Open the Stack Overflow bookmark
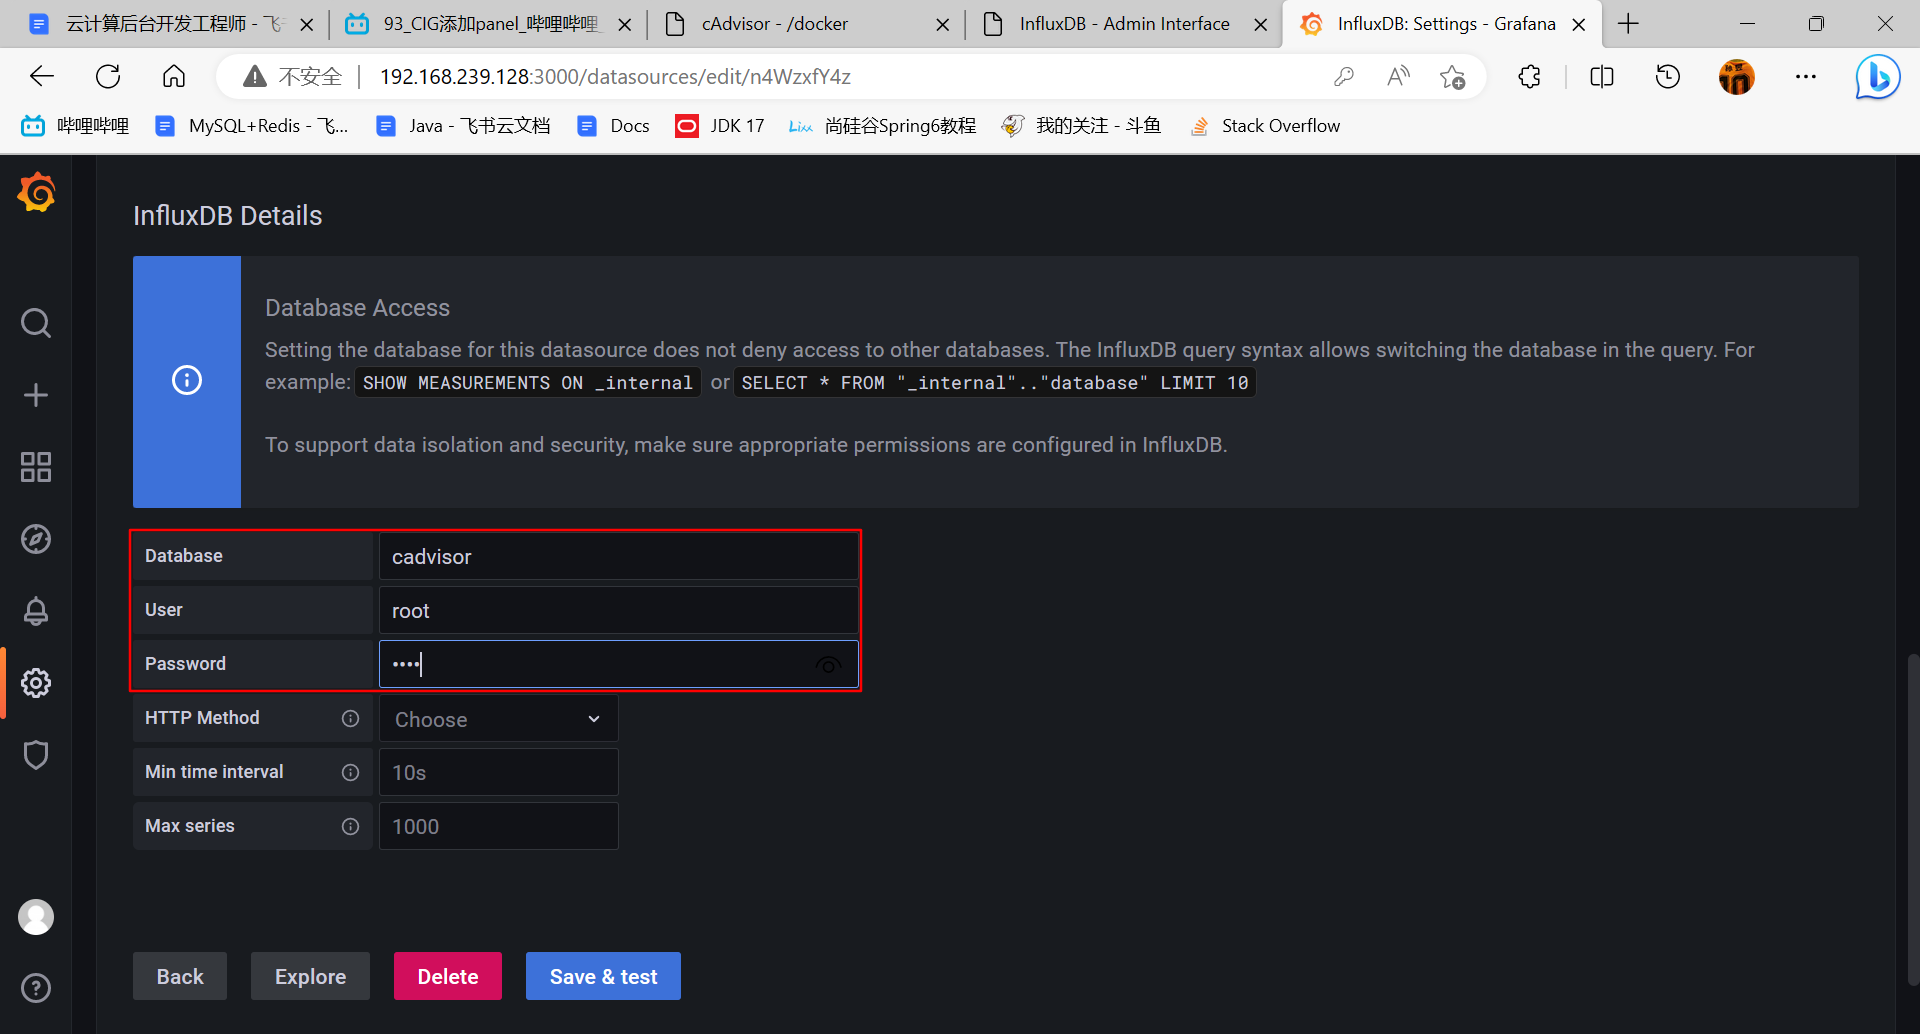The height and width of the screenshot is (1034, 1920). 1265,126
